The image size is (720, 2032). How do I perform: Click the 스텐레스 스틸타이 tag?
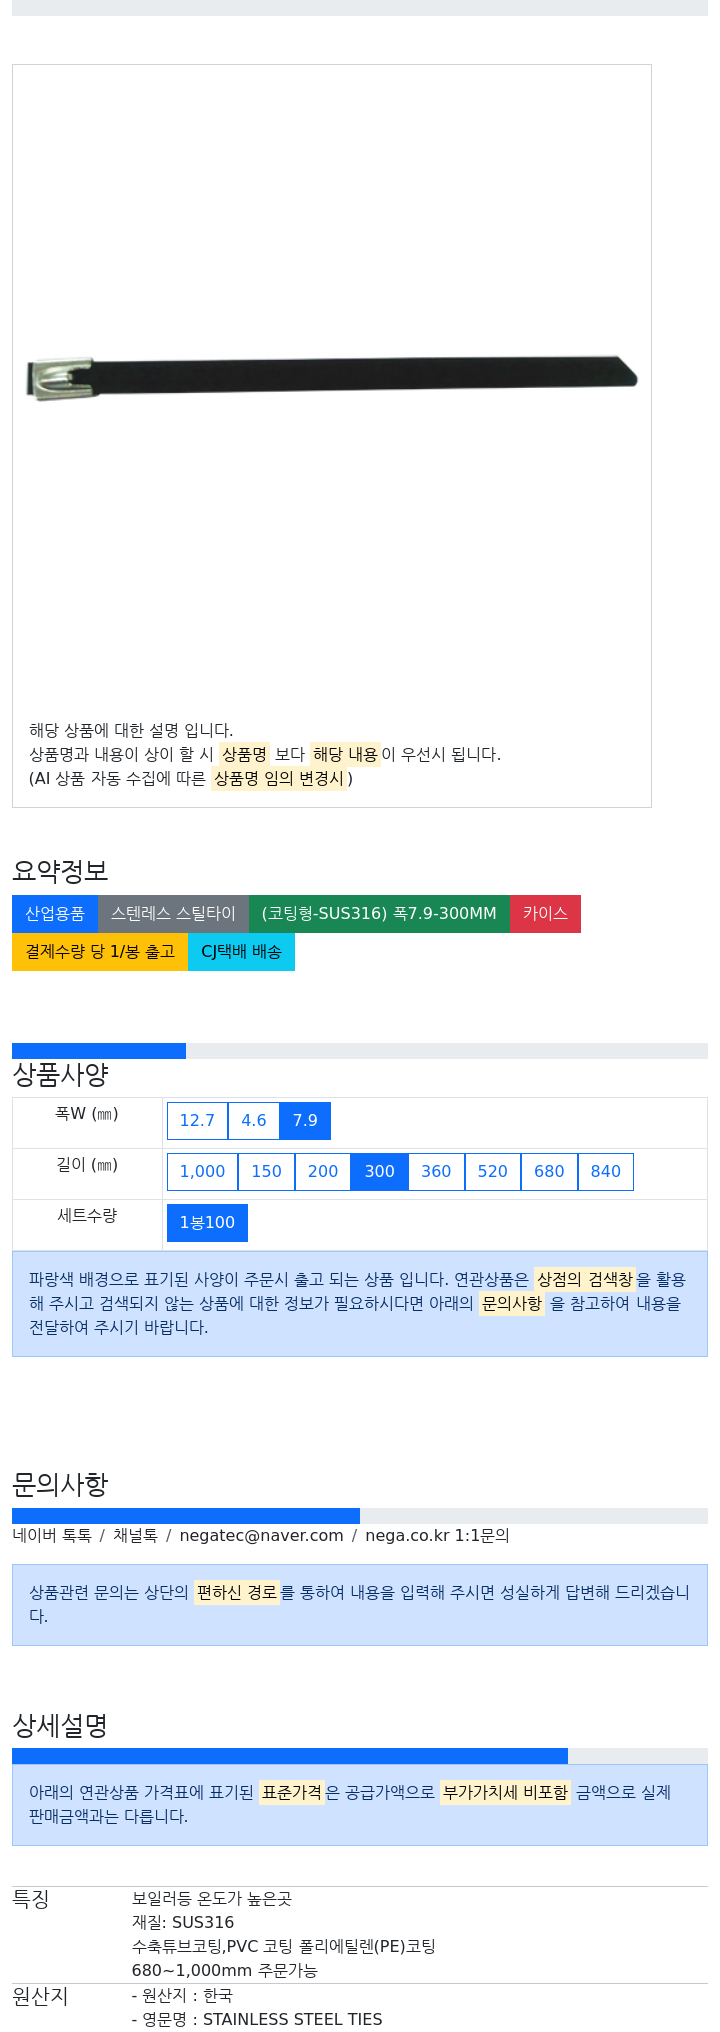(173, 914)
